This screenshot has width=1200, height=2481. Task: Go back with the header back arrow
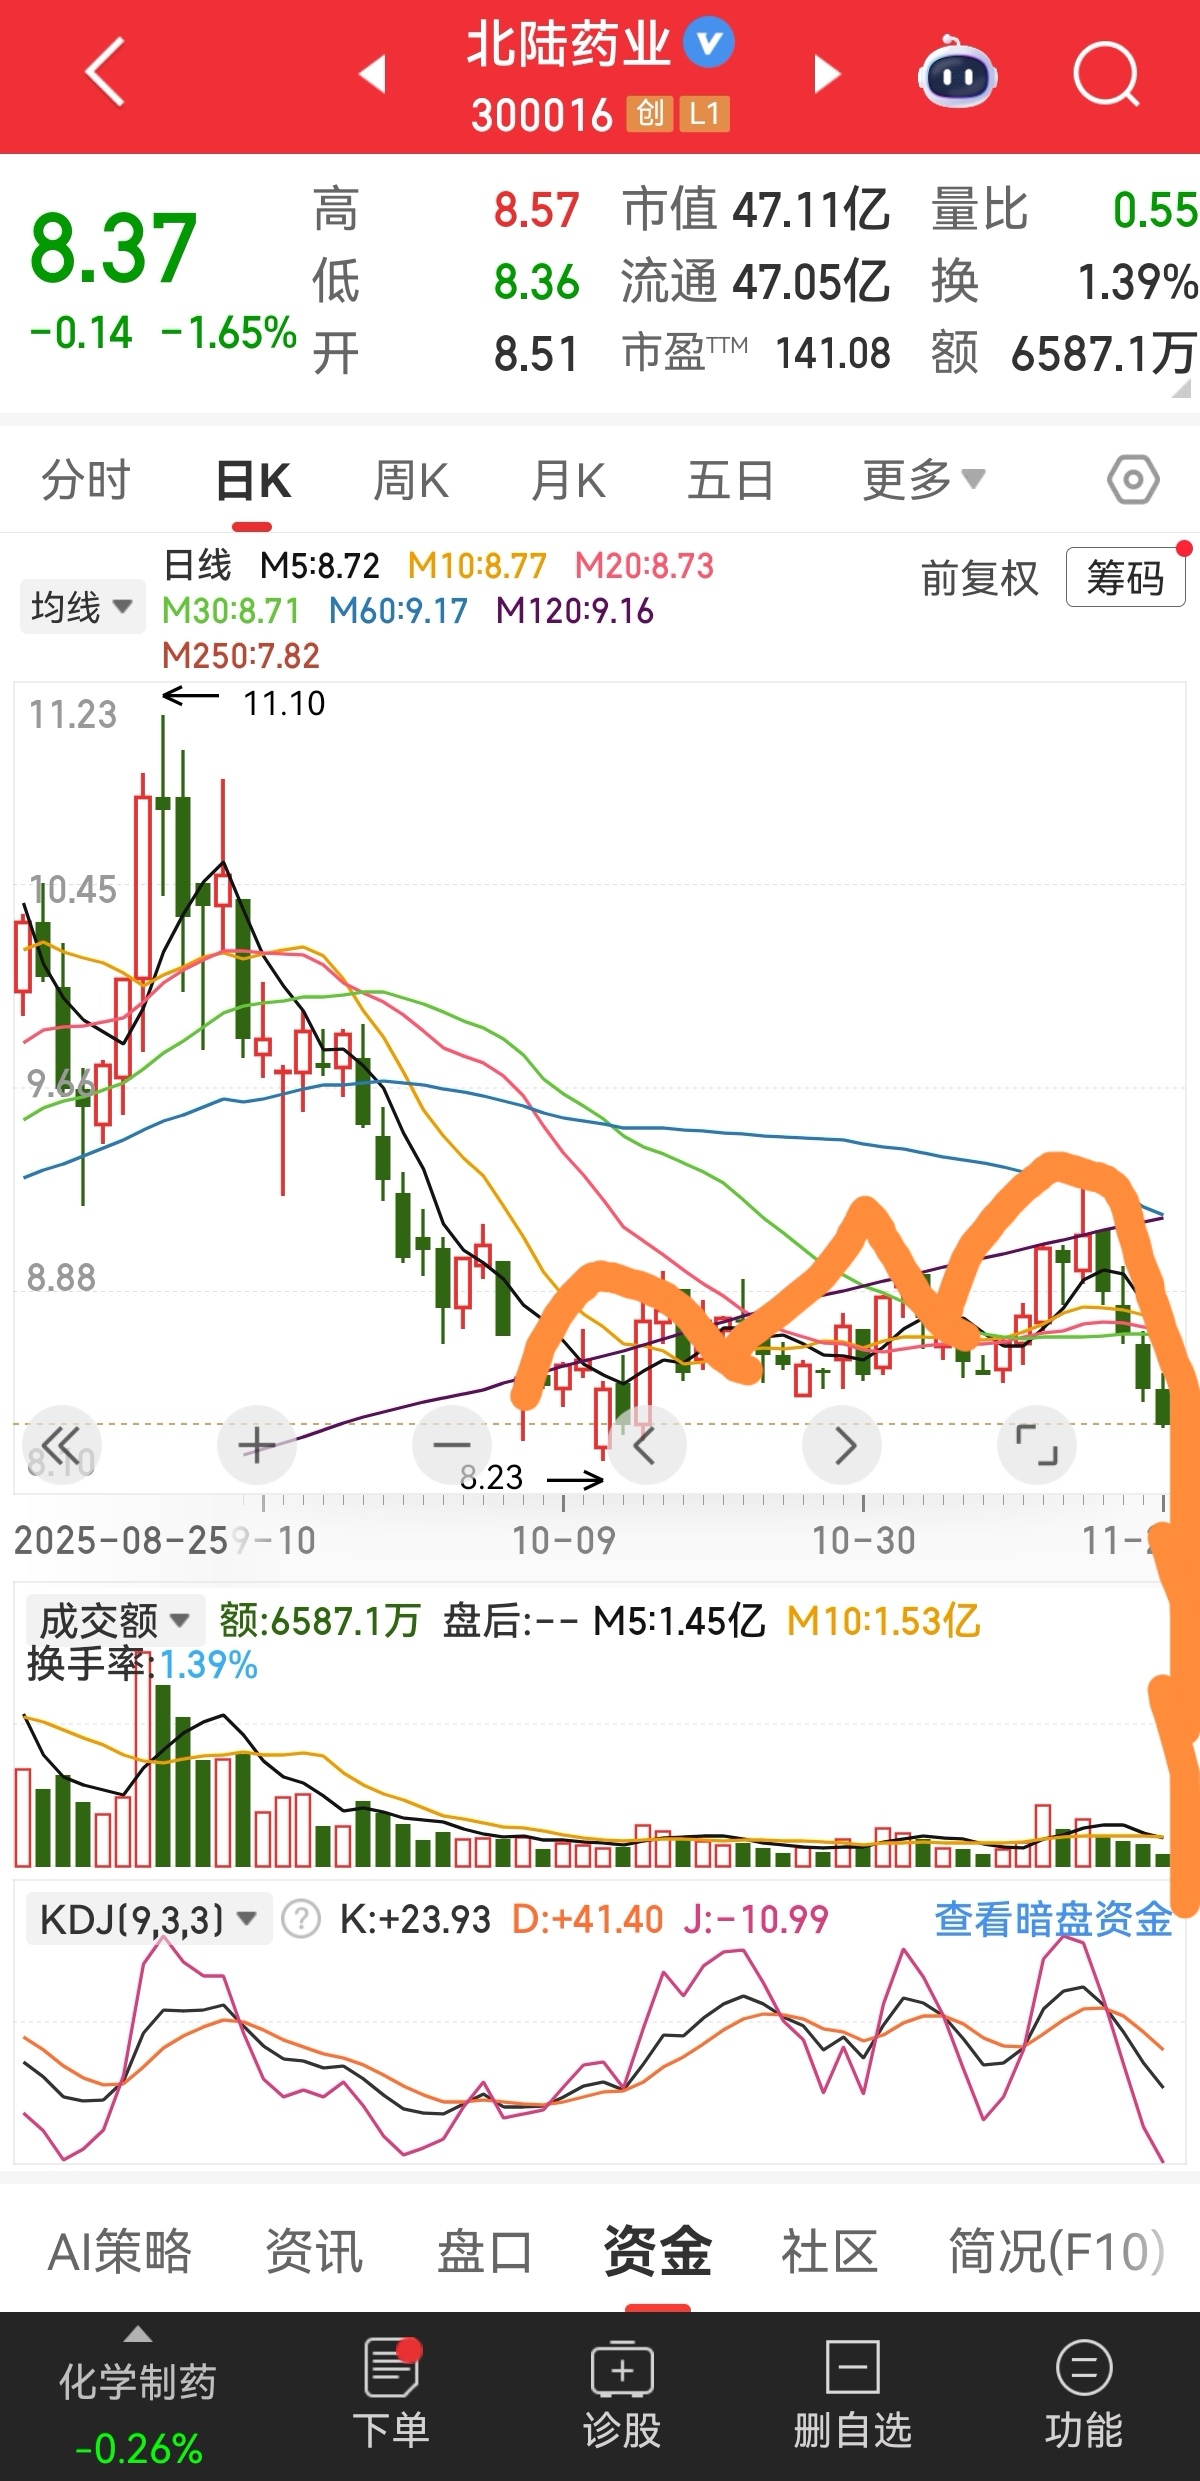click(104, 72)
